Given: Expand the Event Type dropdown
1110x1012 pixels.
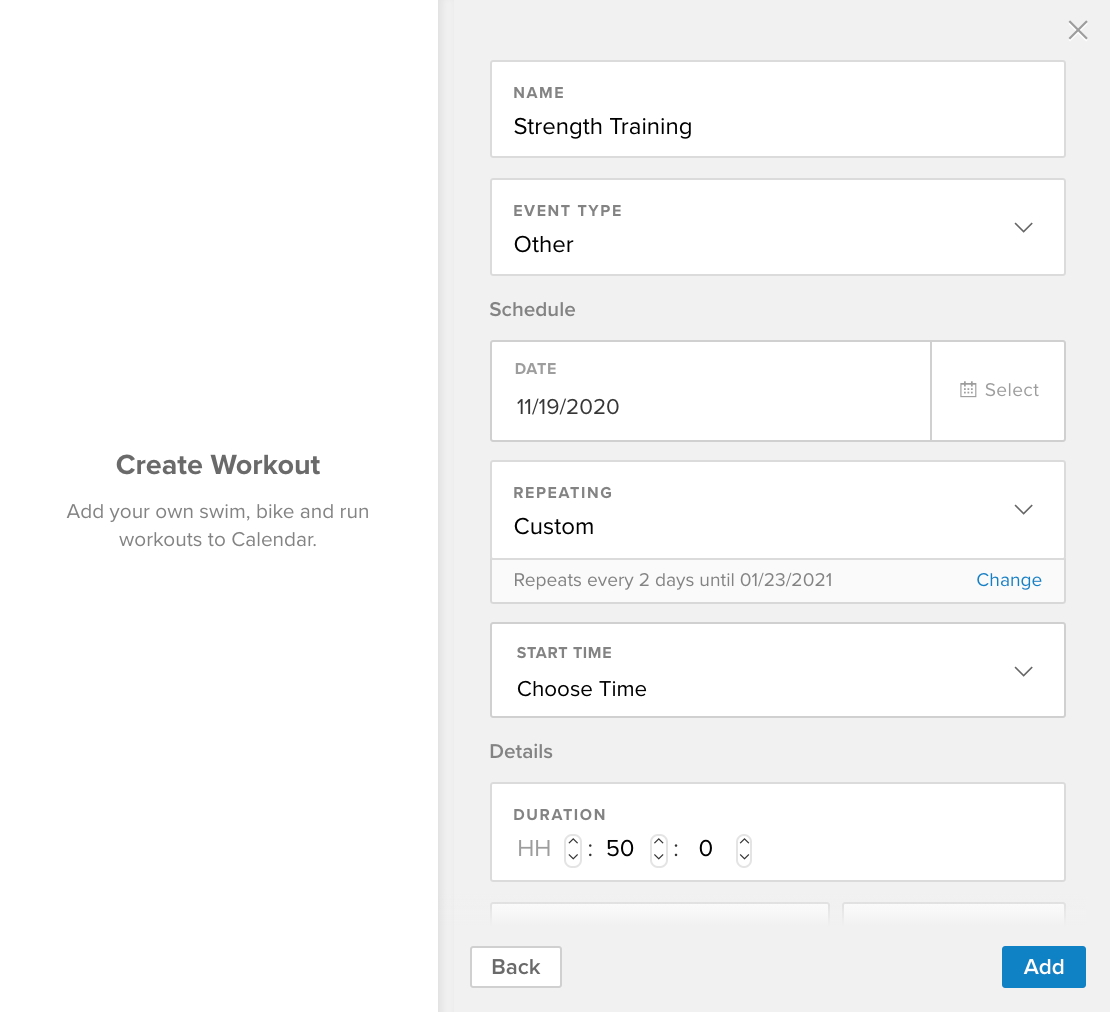Looking at the screenshot, I should coord(1023,227).
